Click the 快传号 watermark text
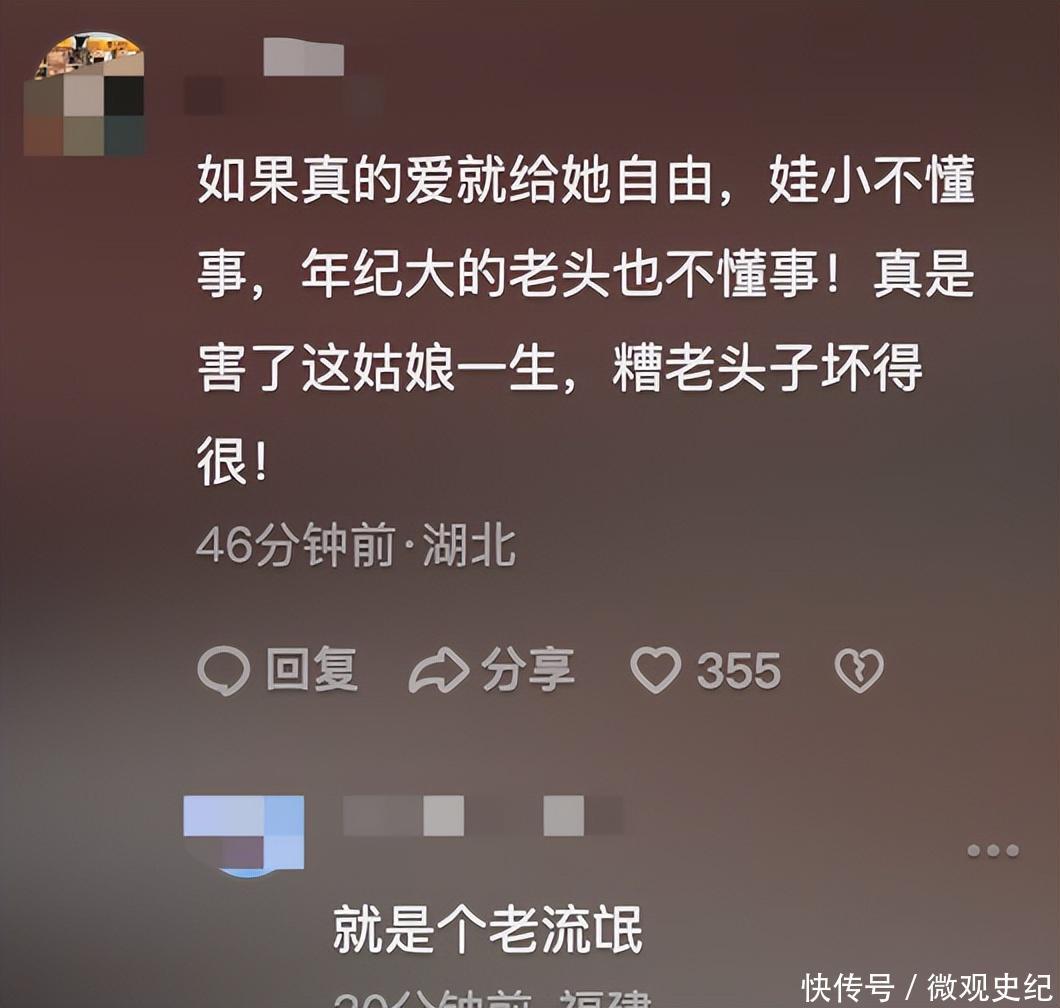This screenshot has width=1060, height=1008. tap(848, 988)
